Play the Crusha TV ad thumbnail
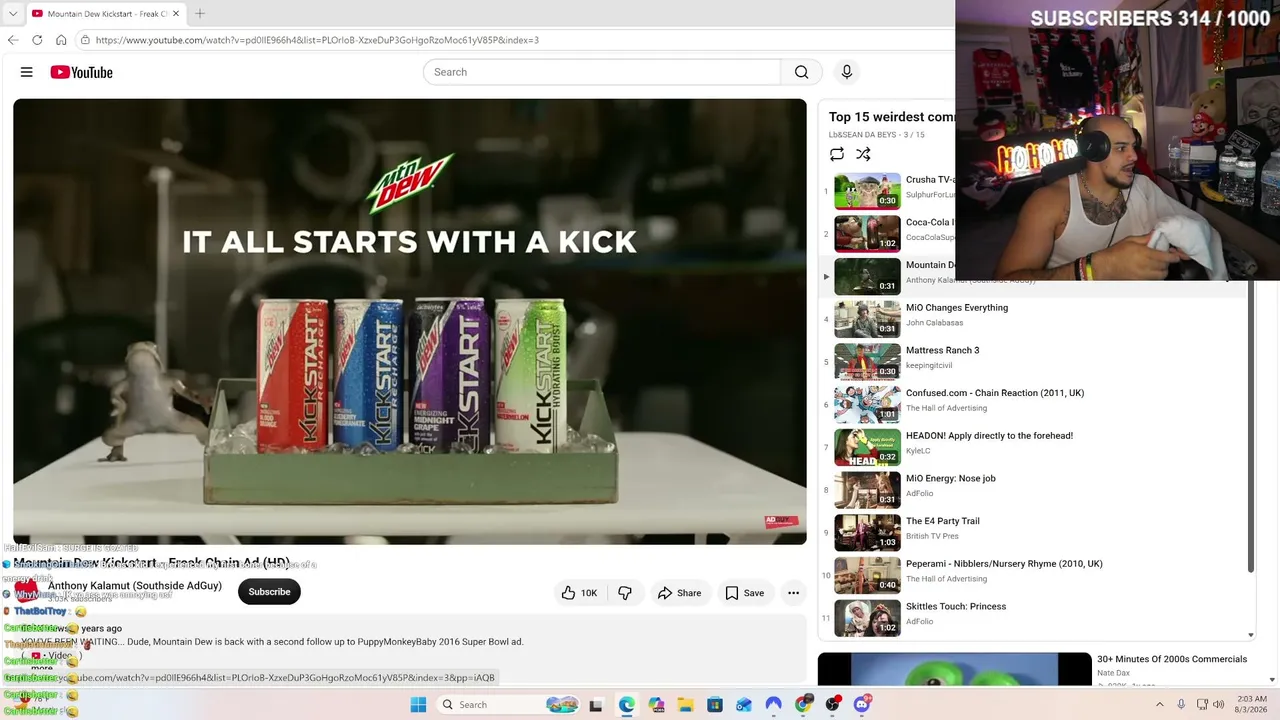The image size is (1280, 720). 867,191
